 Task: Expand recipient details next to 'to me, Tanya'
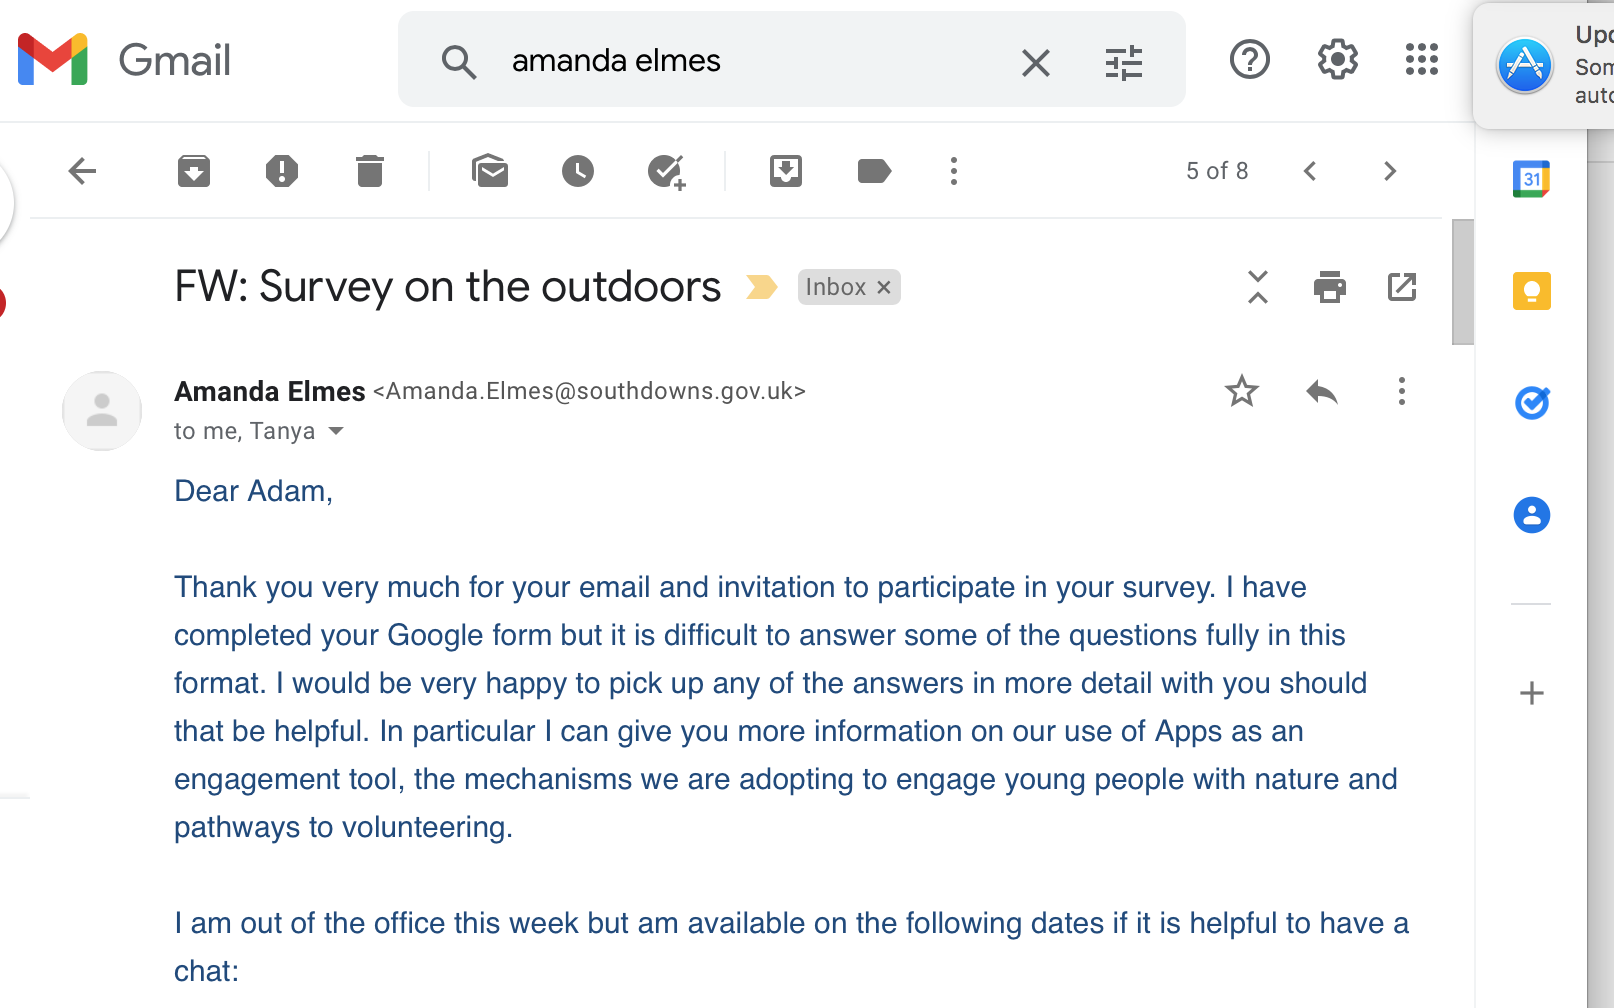336,431
